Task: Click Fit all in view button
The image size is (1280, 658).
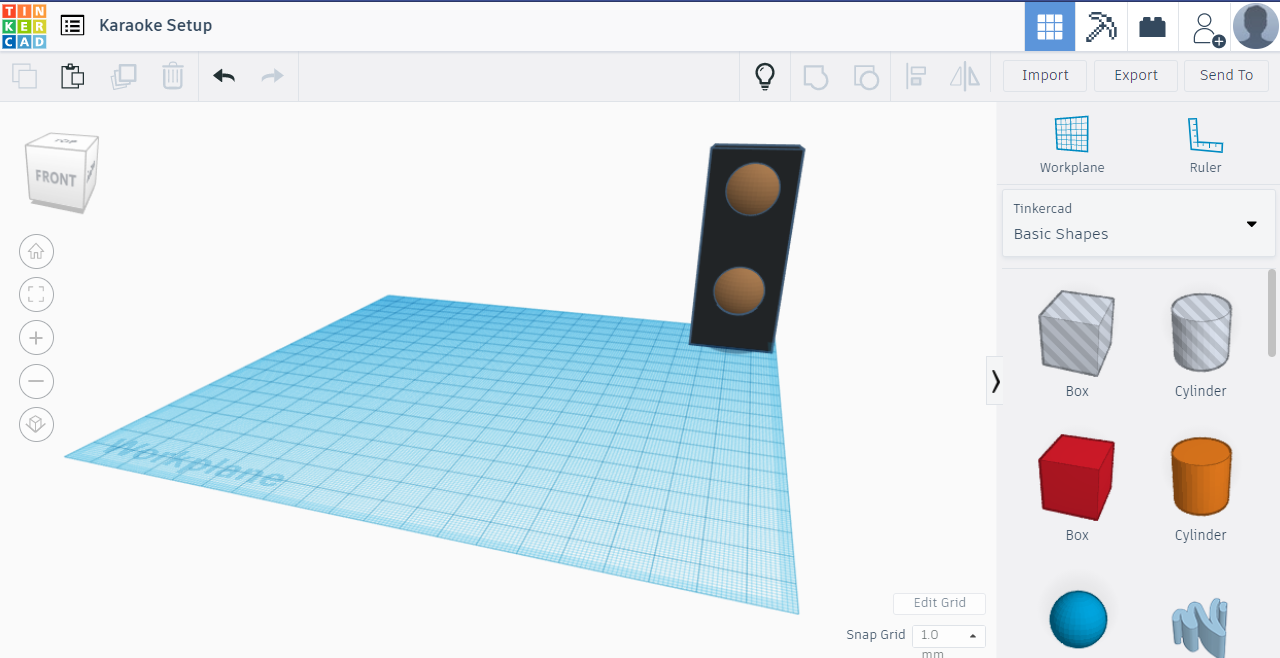Action: [x=37, y=295]
